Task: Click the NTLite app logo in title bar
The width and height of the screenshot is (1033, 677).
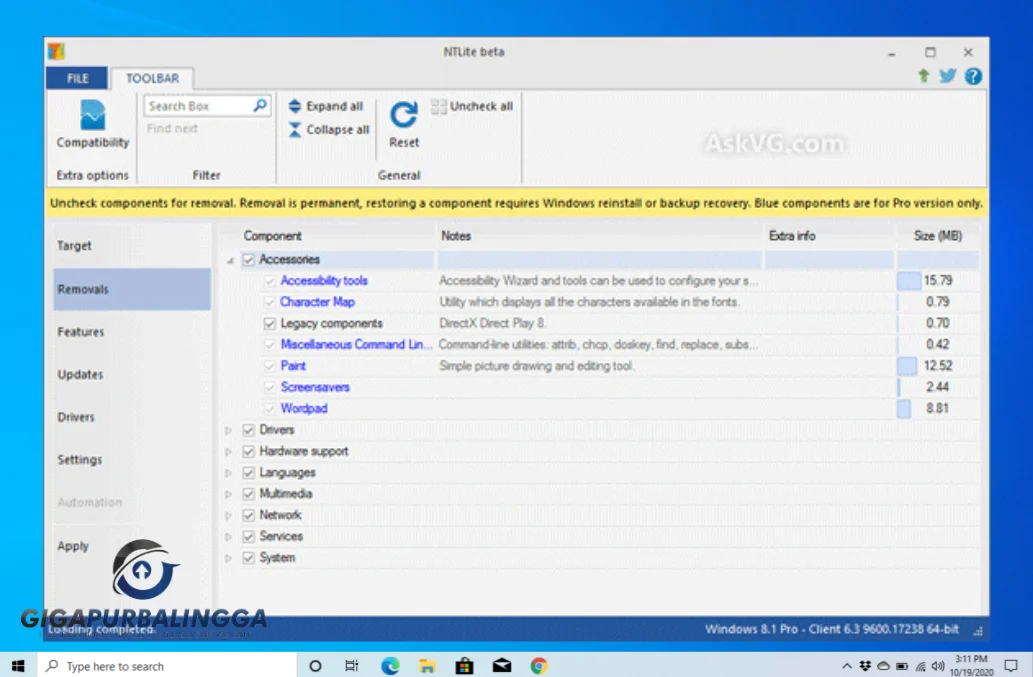Action: (x=56, y=51)
